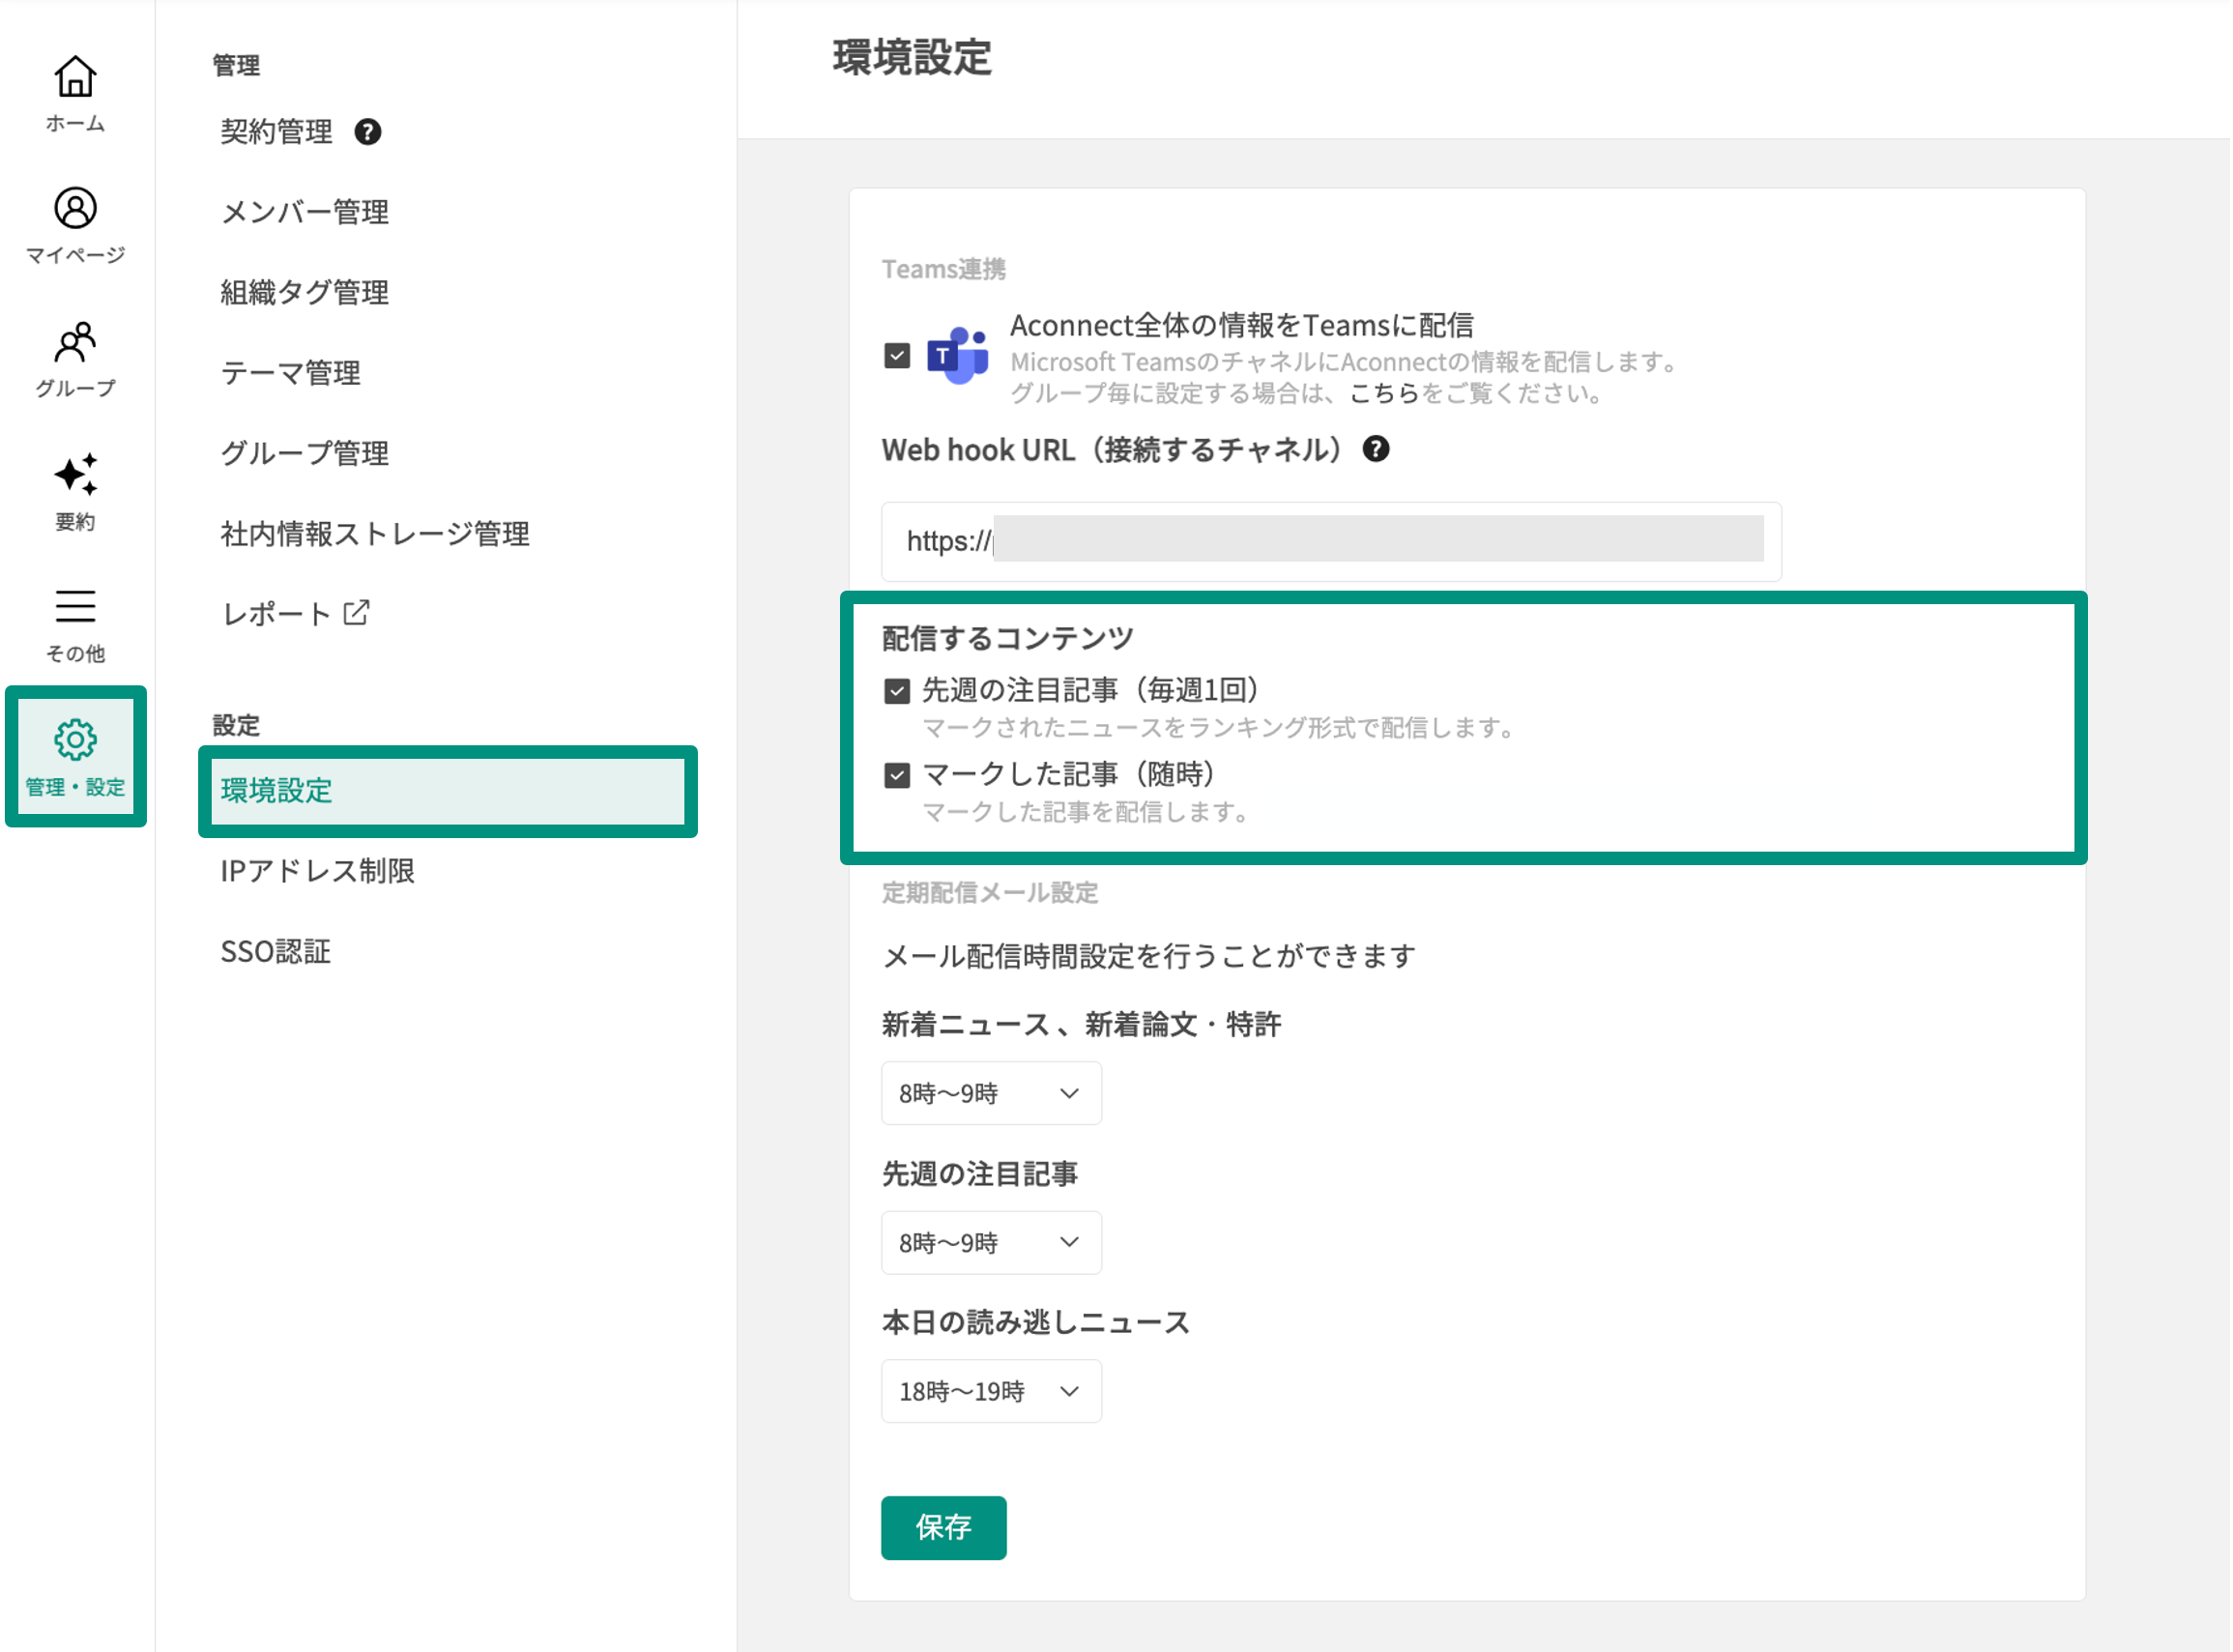This screenshot has height=1652, width=2233.
Task: Open SSO認証 settings item
Action: click(276, 951)
